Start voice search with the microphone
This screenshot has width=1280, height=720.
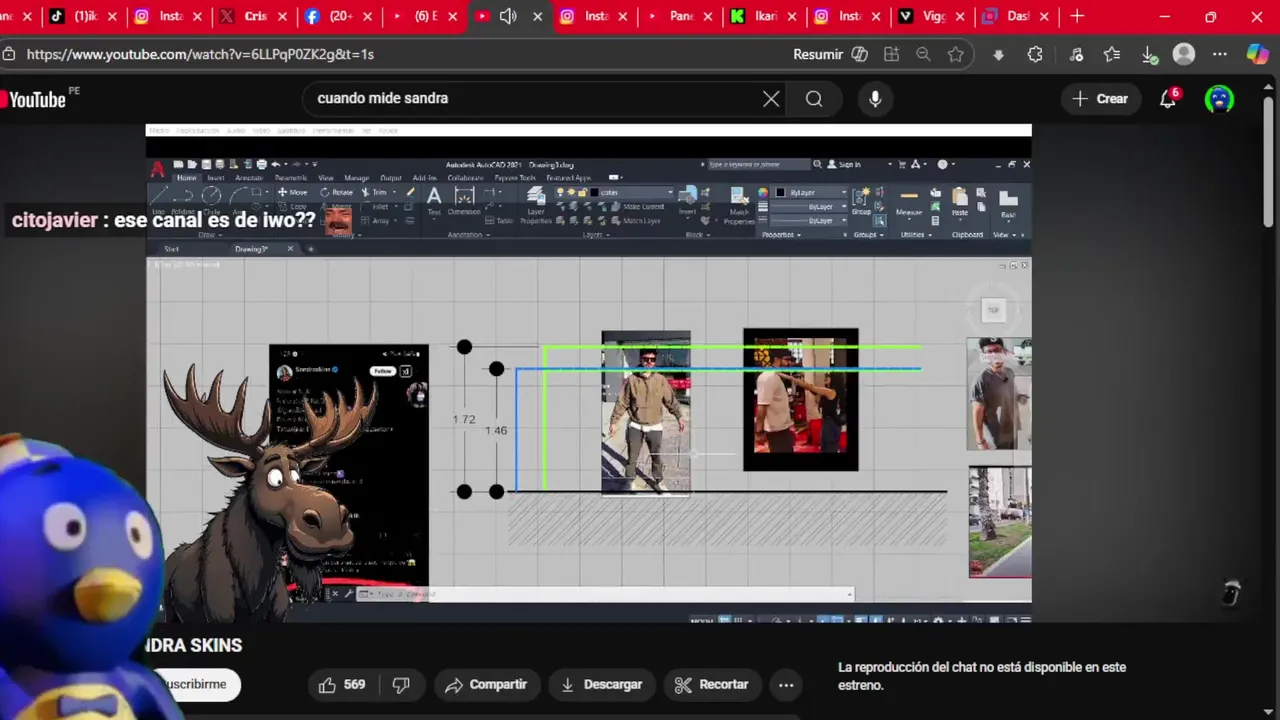pos(875,98)
